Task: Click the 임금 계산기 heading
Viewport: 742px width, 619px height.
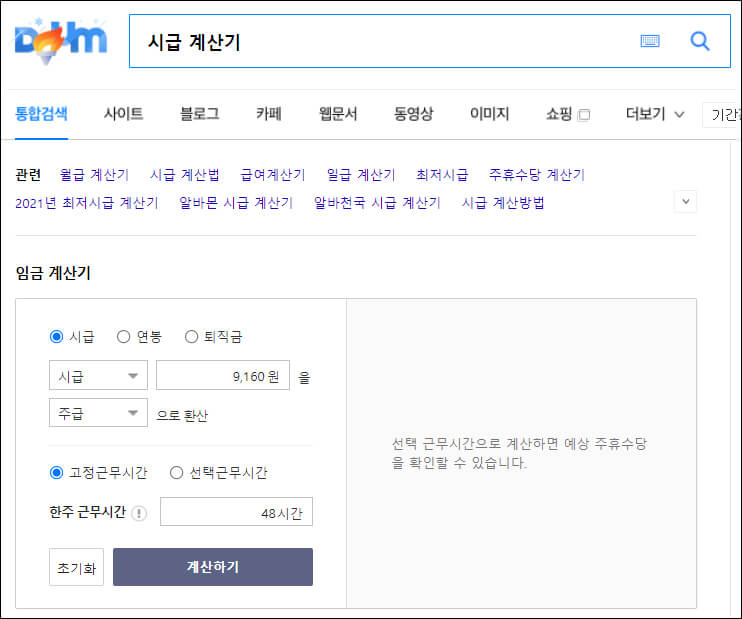Action: pyautogui.click(x=53, y=273)
